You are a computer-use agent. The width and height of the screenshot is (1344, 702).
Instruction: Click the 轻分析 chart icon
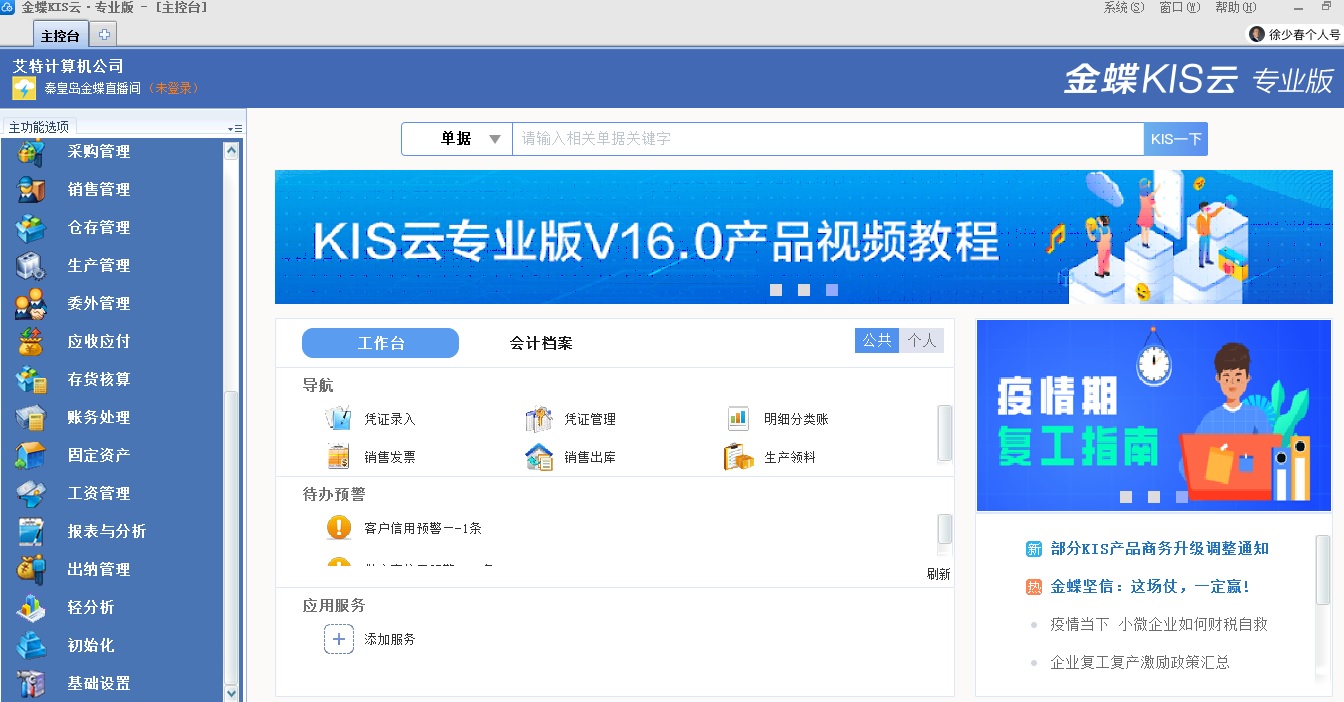pos(30,608)
